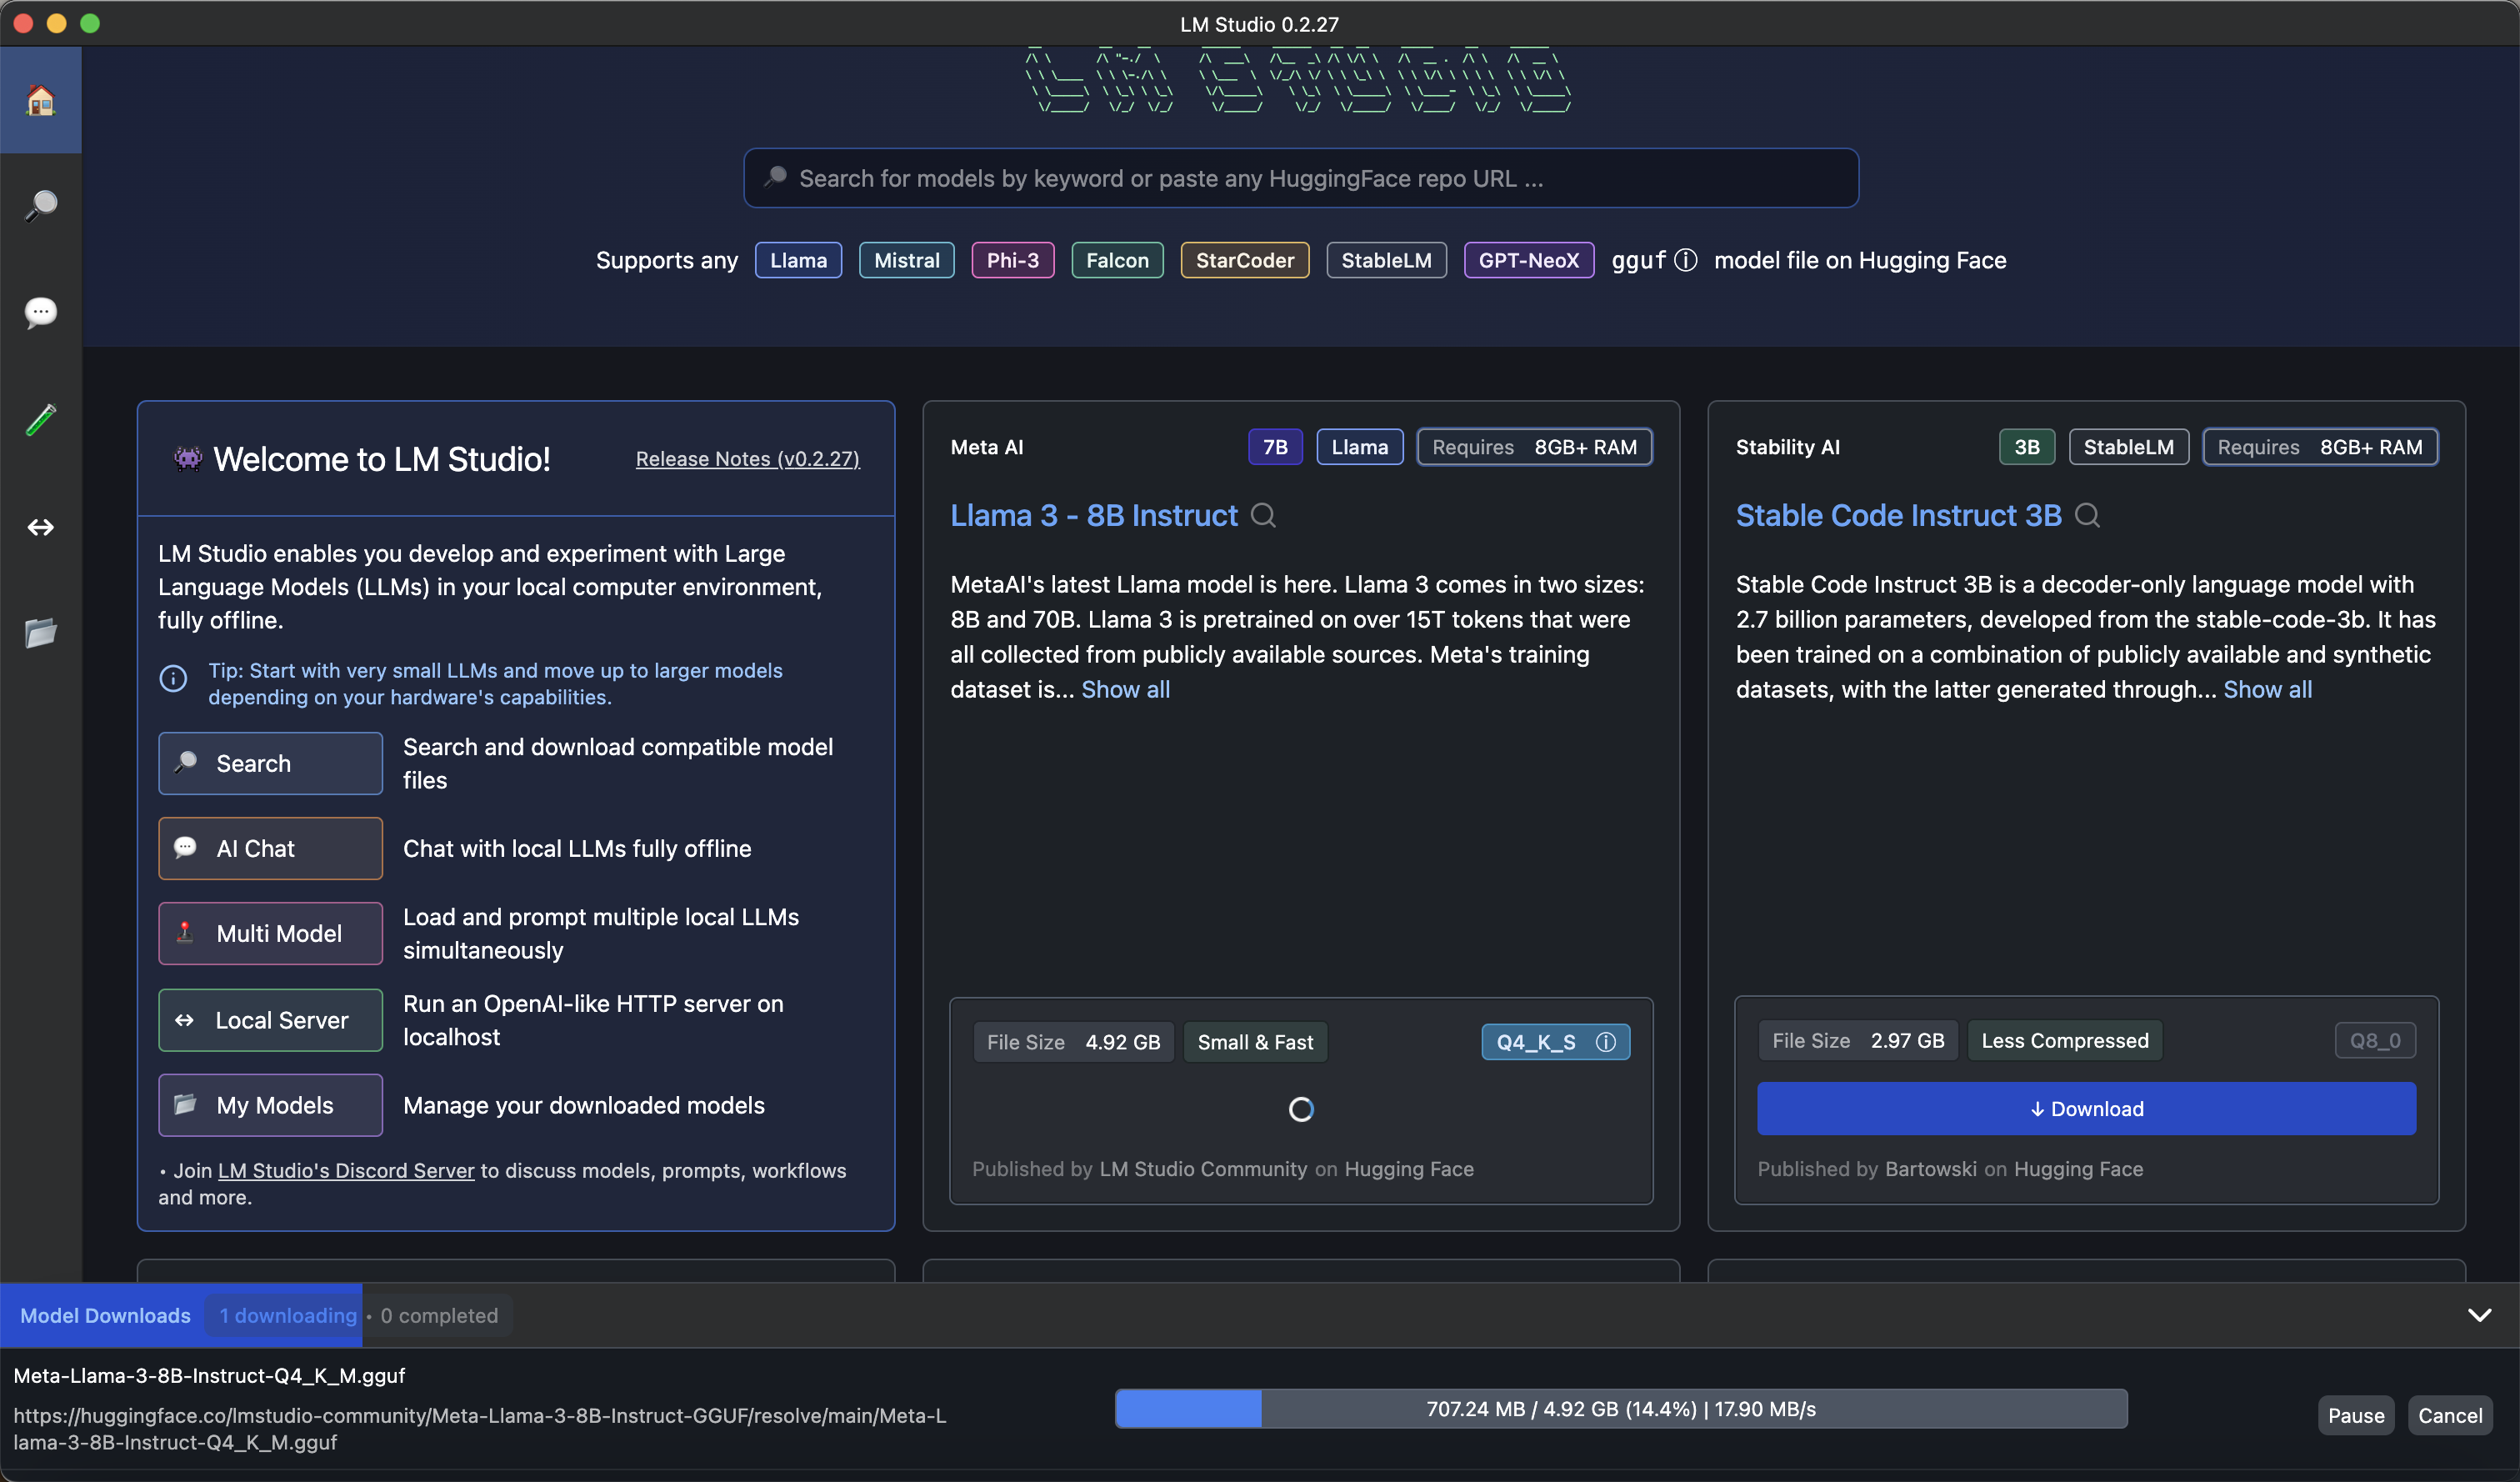Click the model search input field

click(x=1301, y=178)
